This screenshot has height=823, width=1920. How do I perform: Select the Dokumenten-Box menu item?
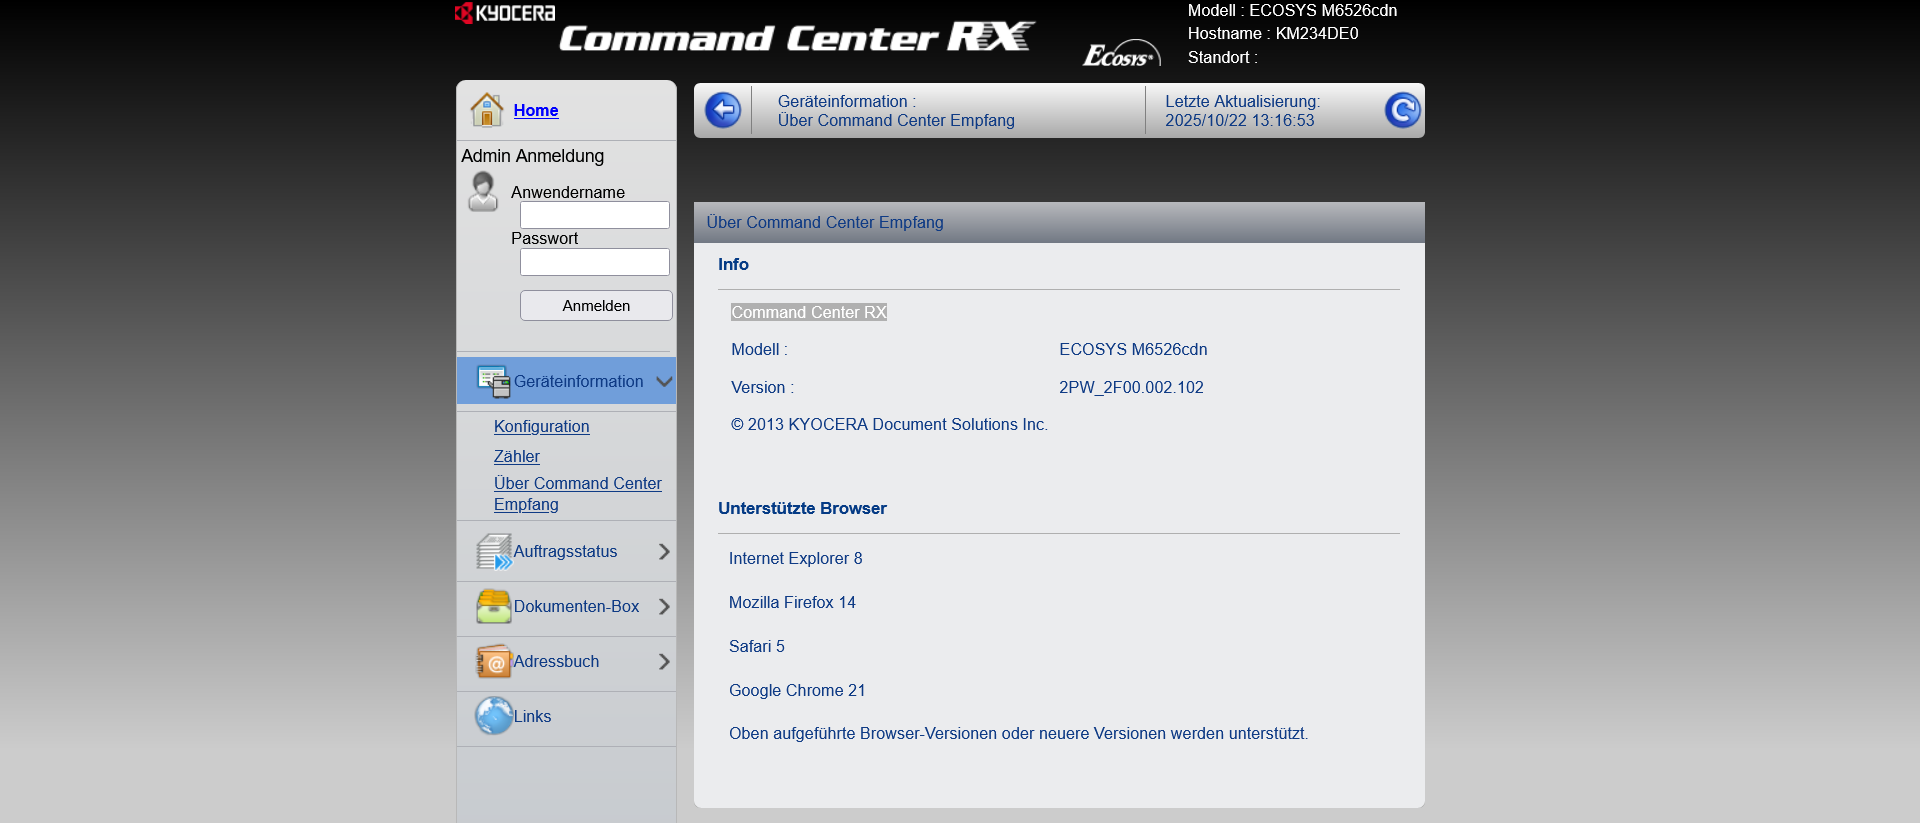point(576,606)
